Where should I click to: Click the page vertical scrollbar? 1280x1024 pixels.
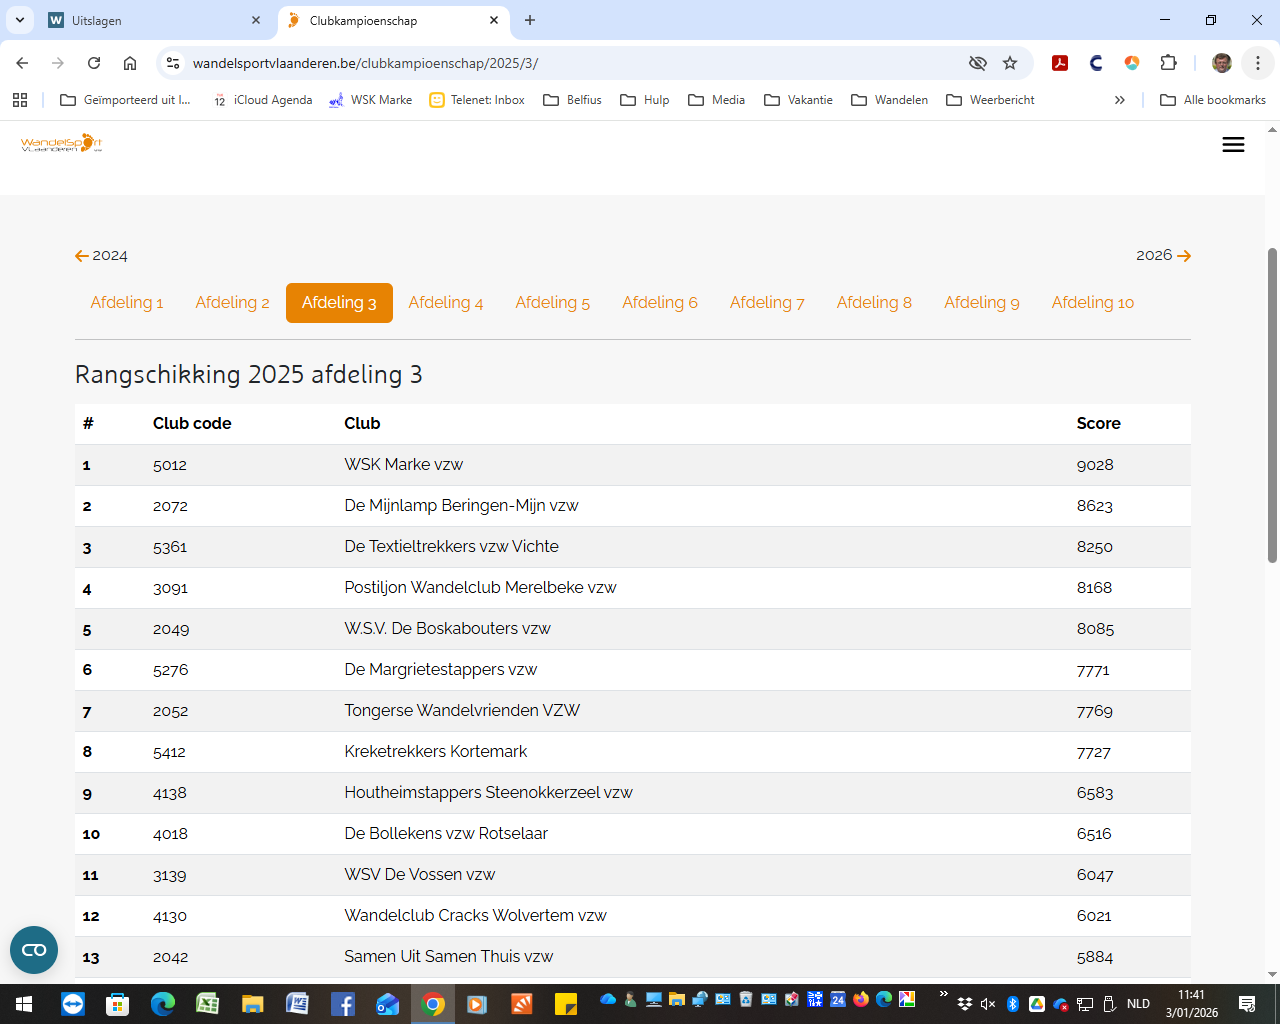[x=1272, y=400]
